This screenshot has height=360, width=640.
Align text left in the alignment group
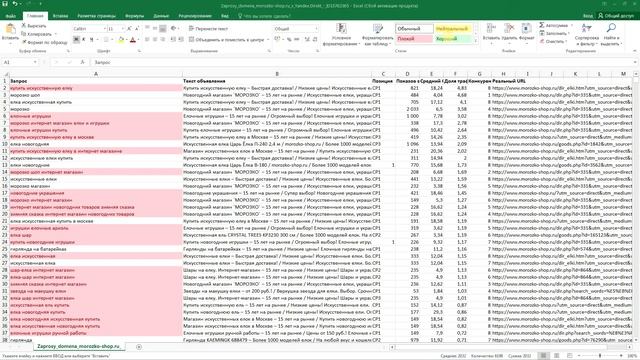[147, 40]
